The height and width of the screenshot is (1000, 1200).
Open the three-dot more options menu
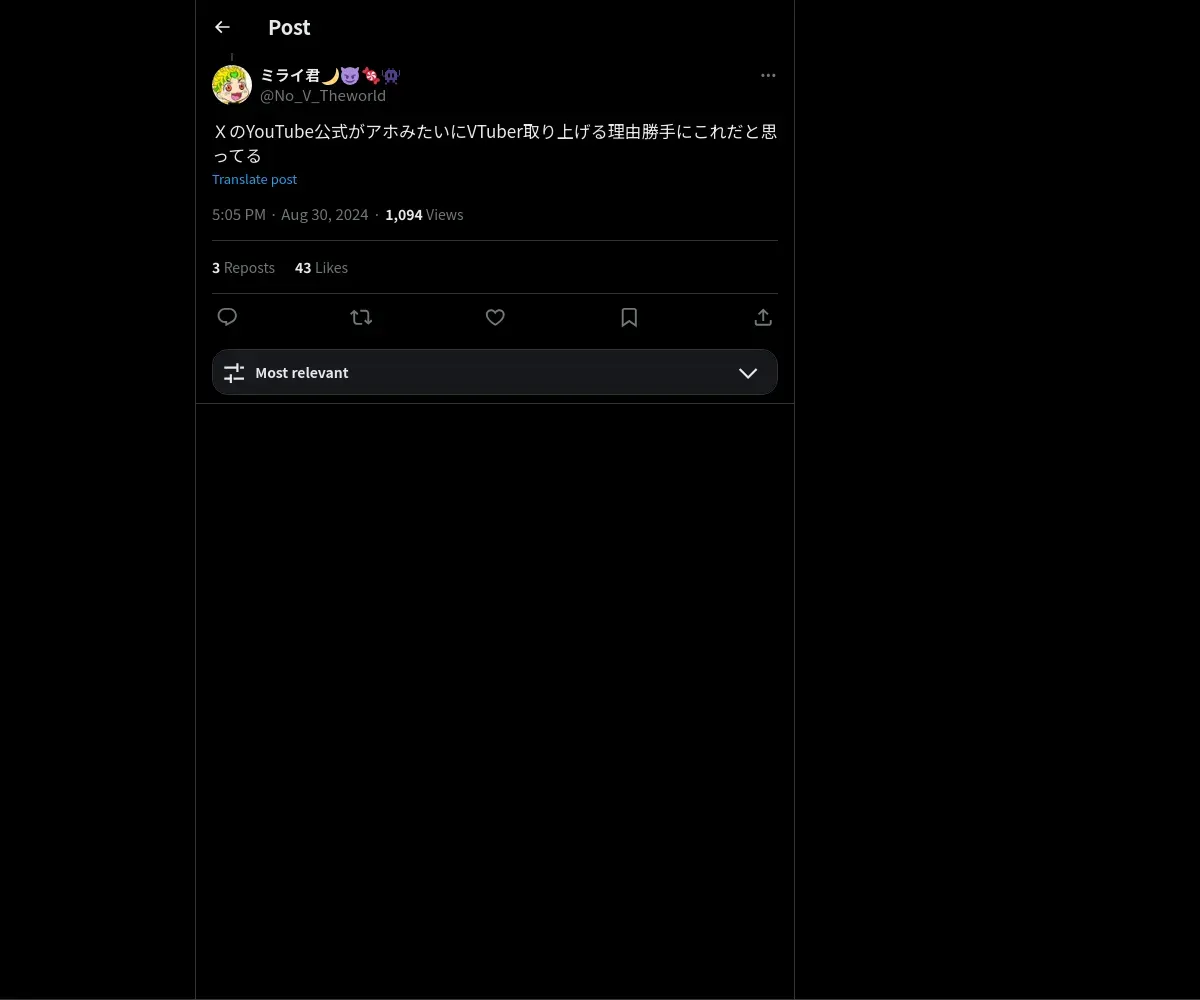click(x=768, y=75)
